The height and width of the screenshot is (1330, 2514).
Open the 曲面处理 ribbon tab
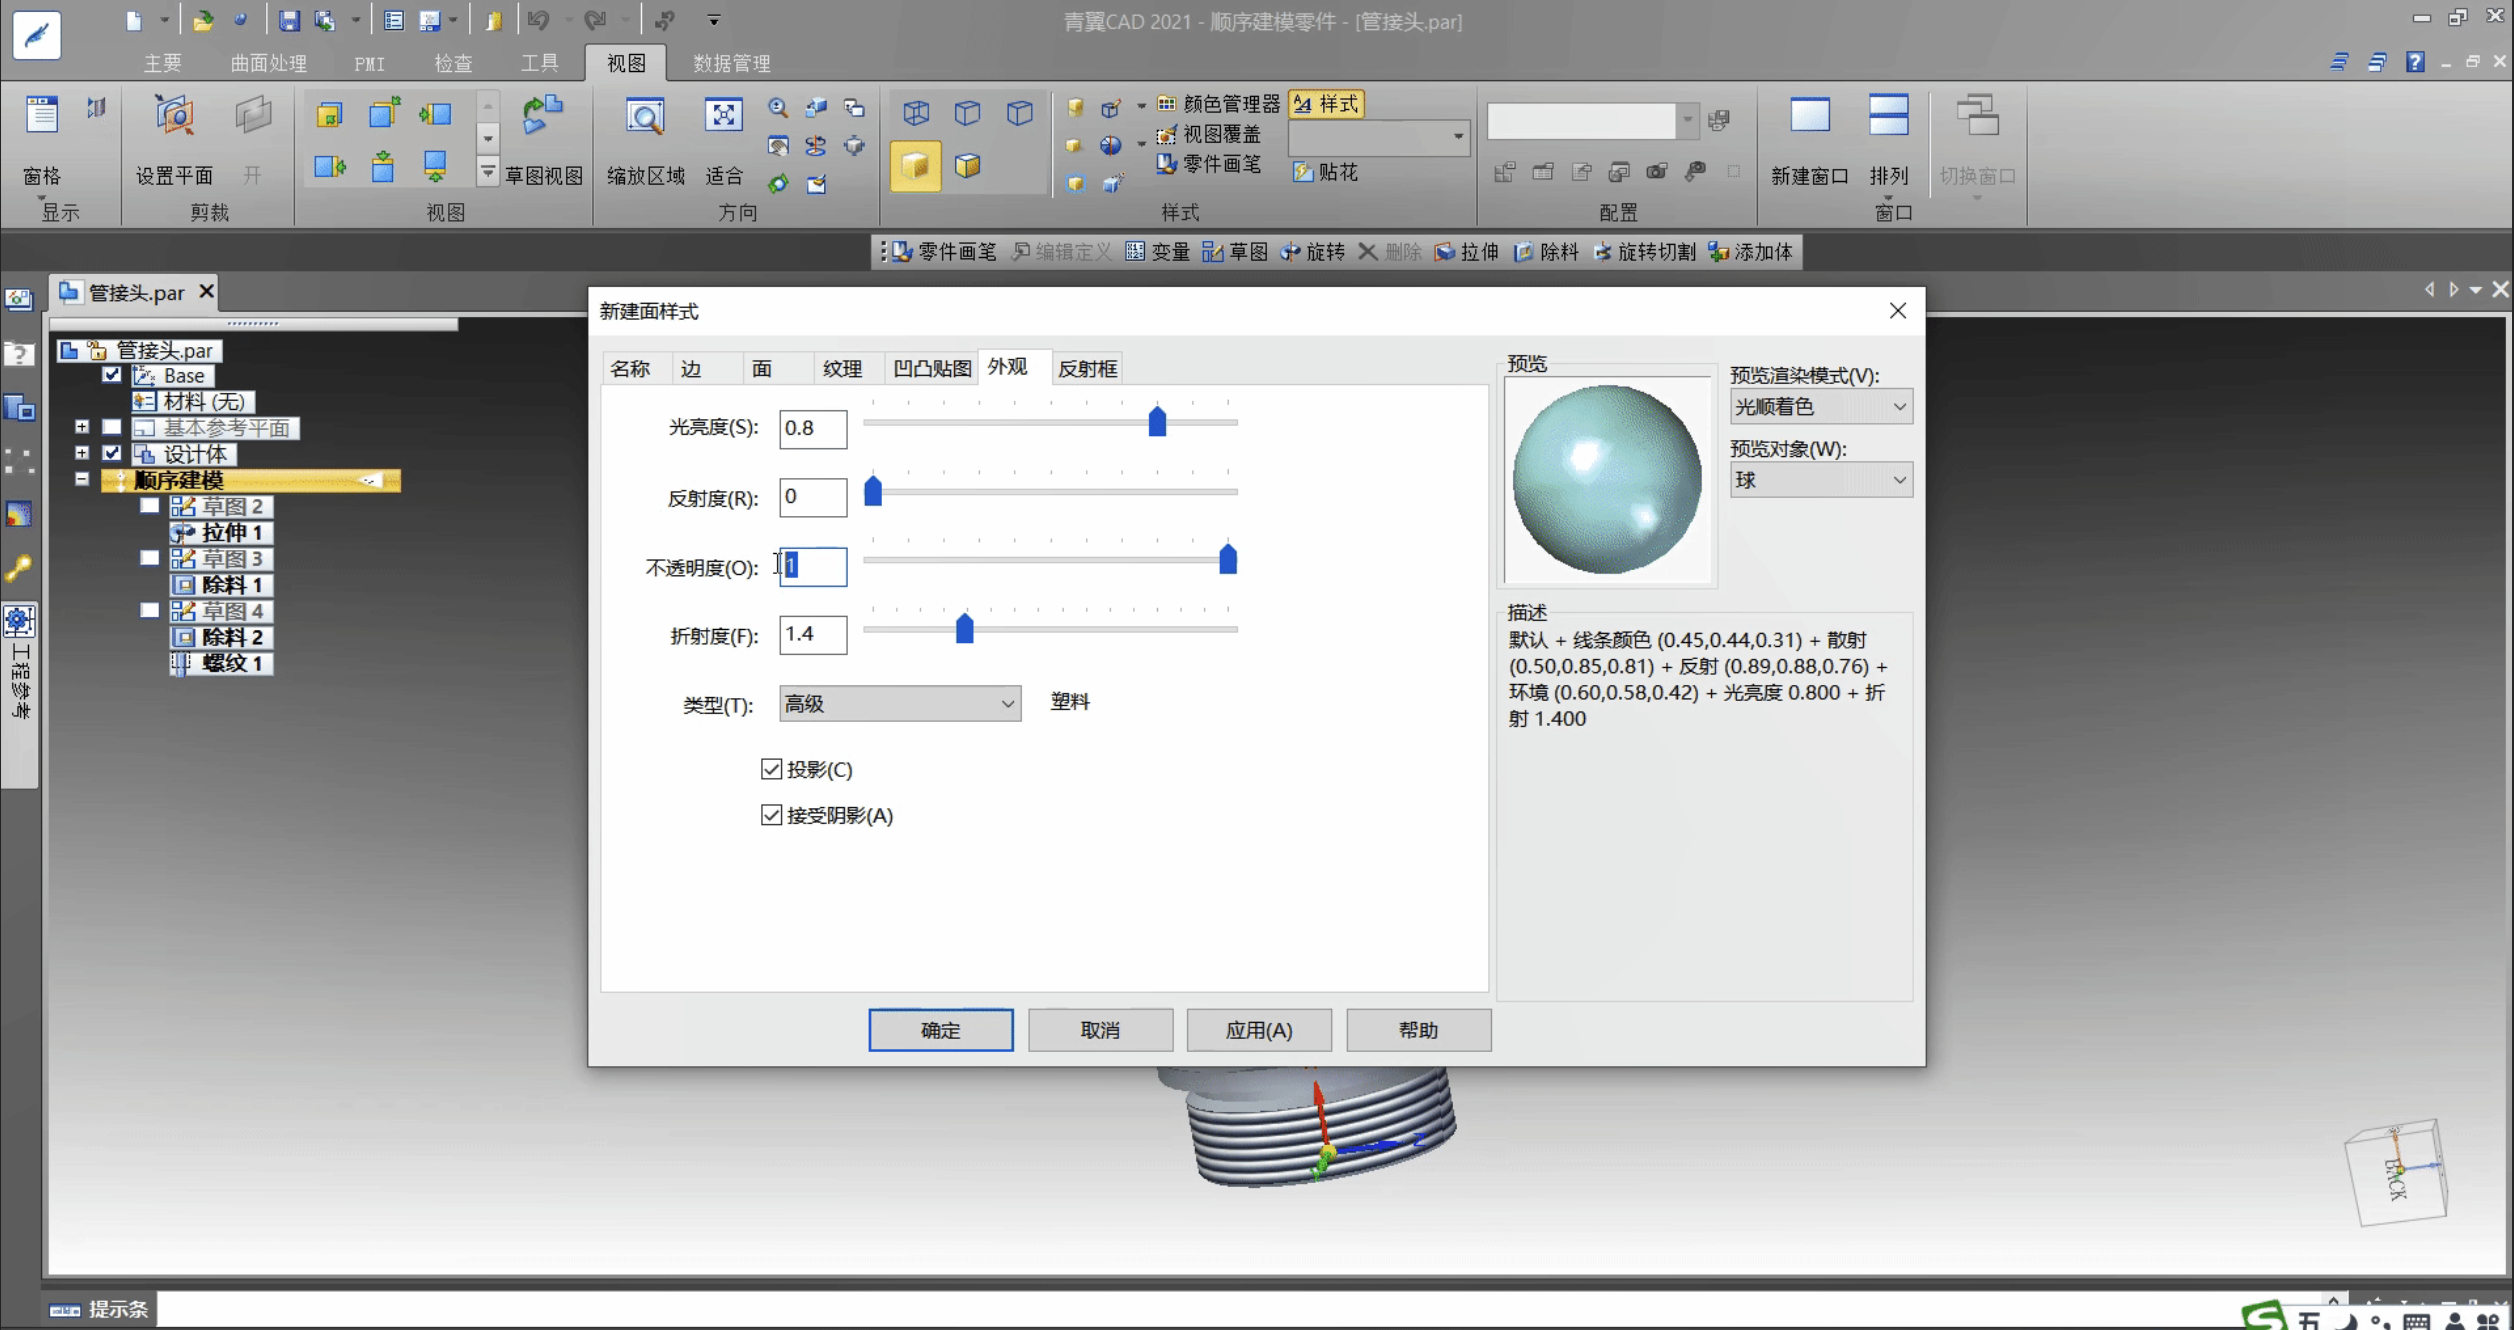coord(268,63)
